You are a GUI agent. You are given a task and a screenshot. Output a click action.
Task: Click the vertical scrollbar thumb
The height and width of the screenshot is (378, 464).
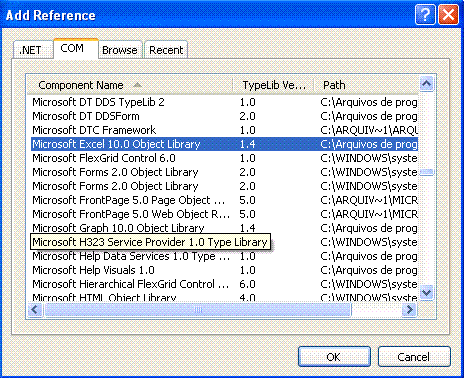427,172
